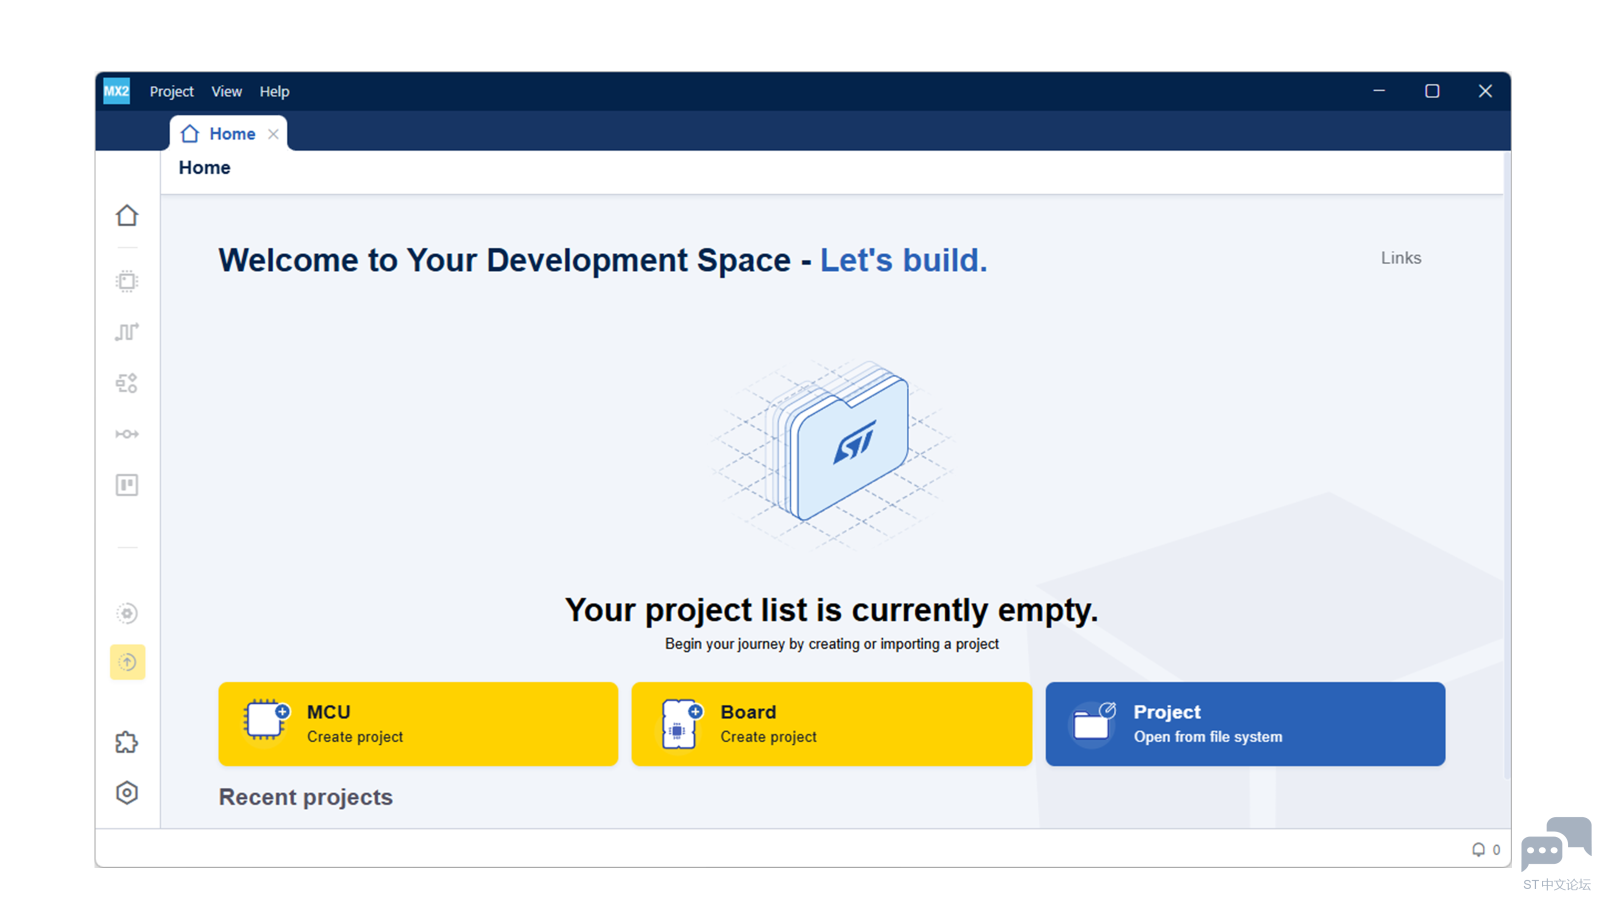Viewport: 1600px width, 900px height.
Task: Create a new MCU project
Action: (x=418, y=724)
